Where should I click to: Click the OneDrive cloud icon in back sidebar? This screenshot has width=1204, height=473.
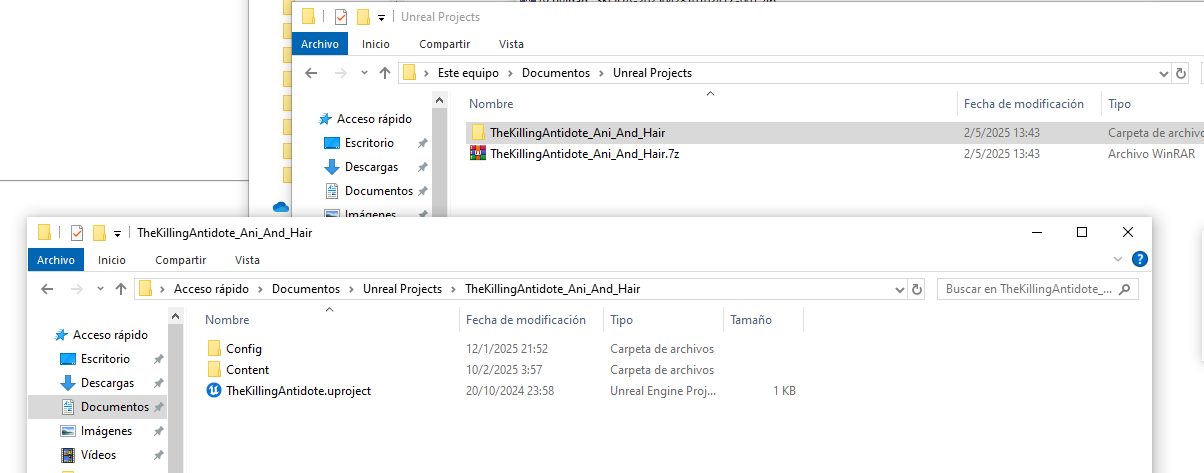tap(280, 207)
